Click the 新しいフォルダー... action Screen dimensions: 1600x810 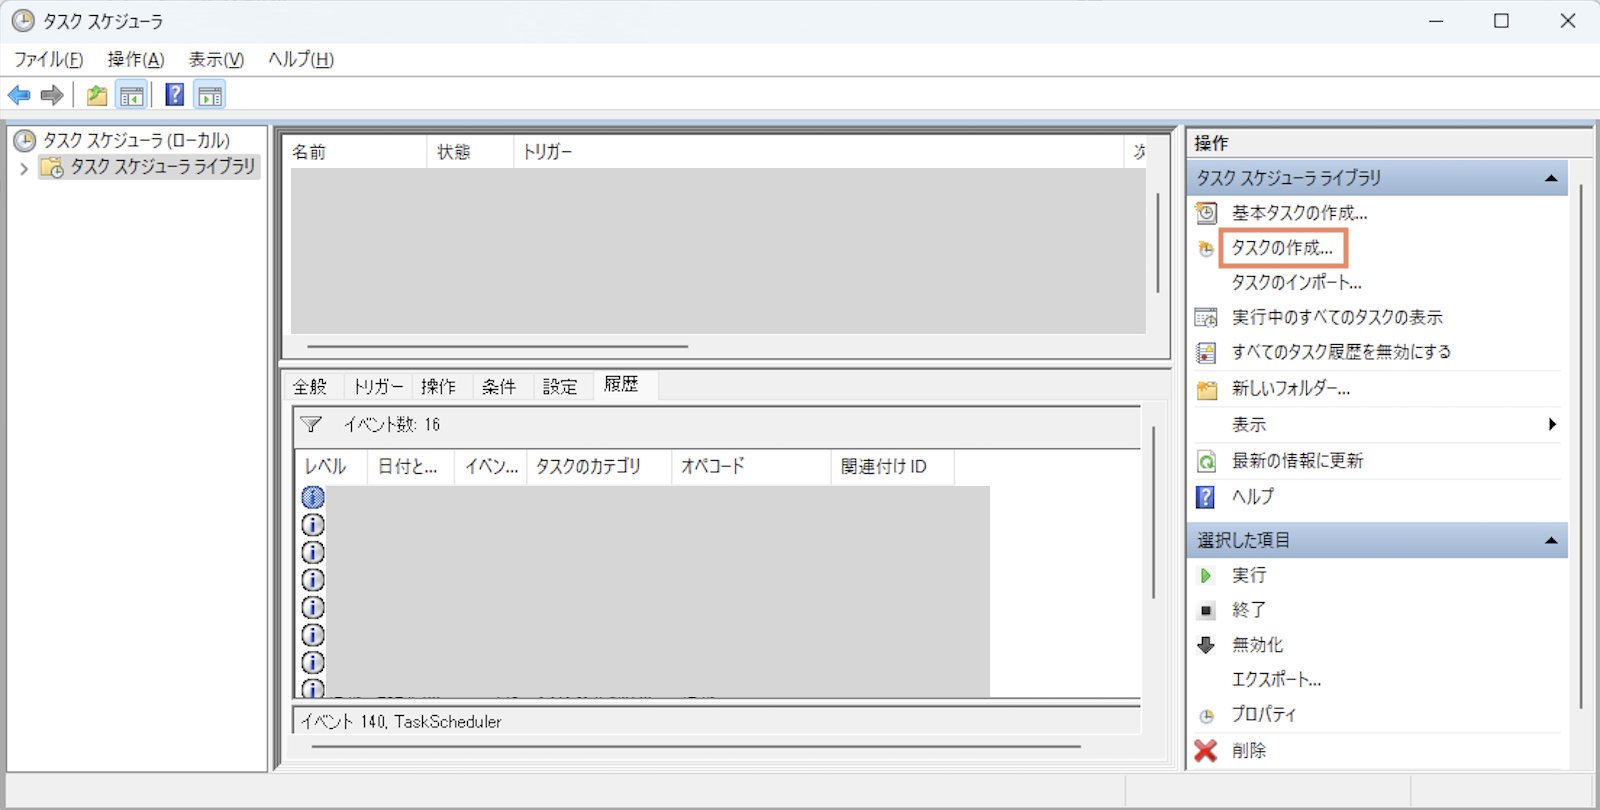(1291, 389)
